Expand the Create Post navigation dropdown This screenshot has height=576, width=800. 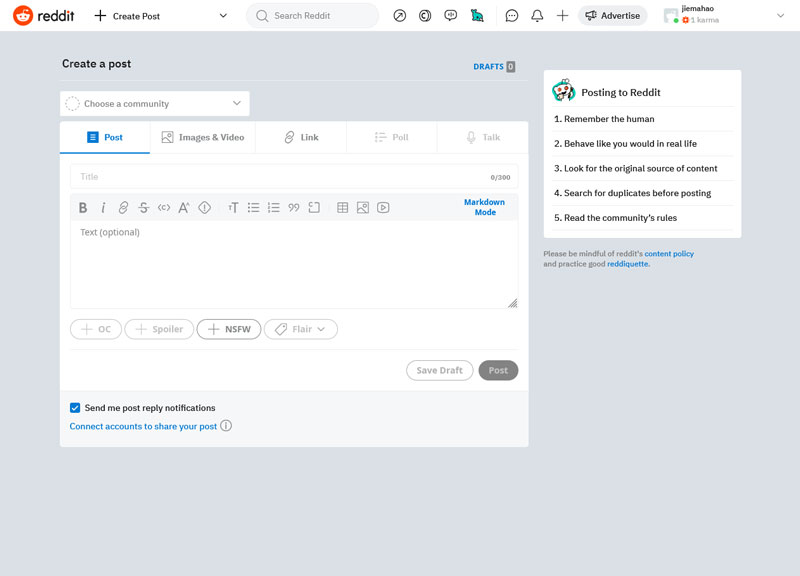pos(223,16)
